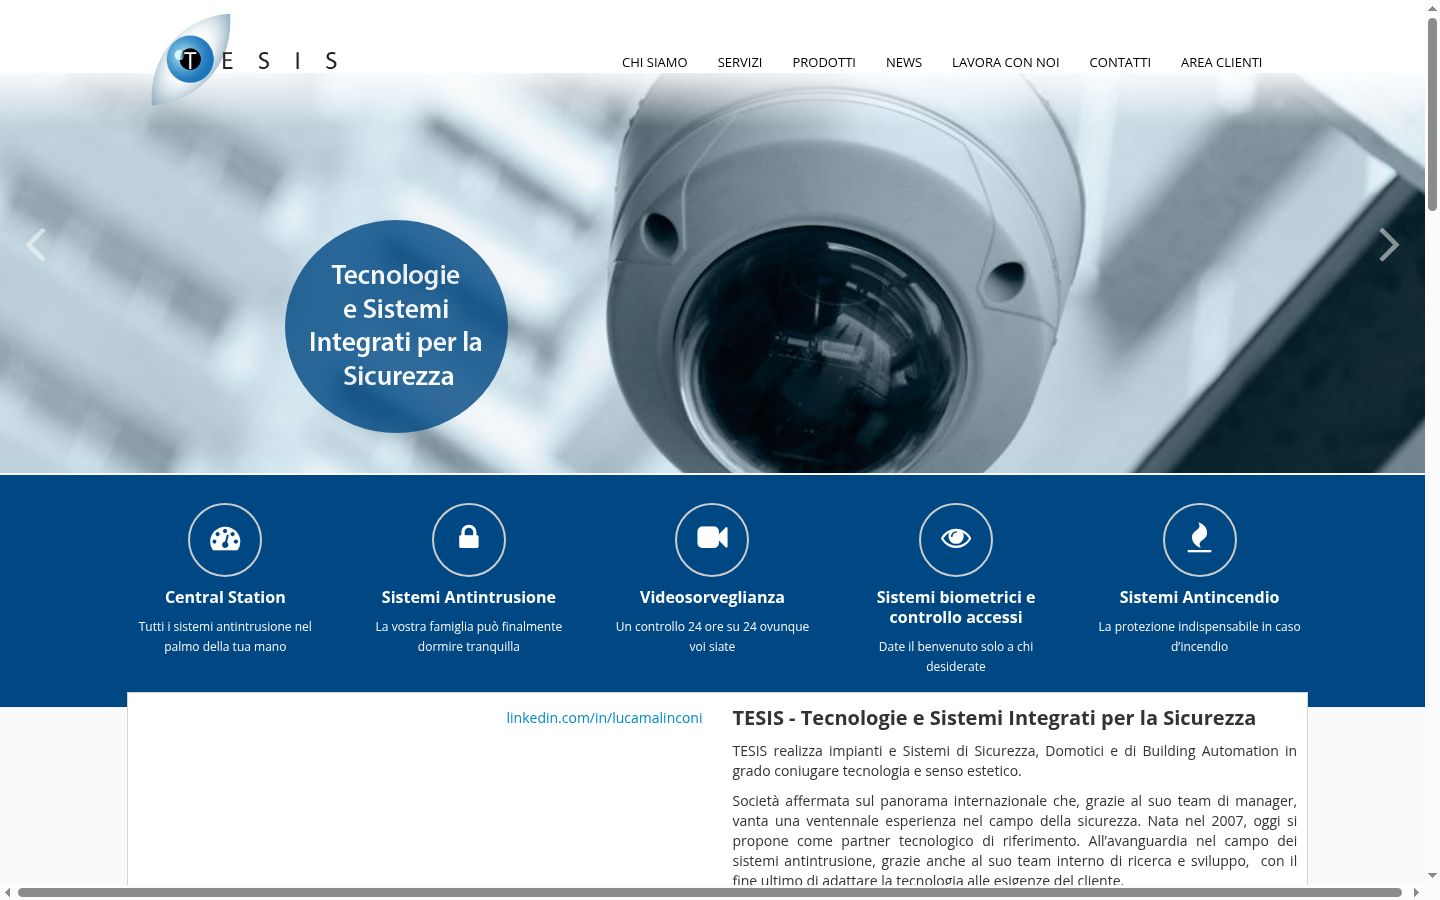1440x900 pixels.
Task: Open Sistemi biometrici e controllo accessi heading
Action: tap(956, 607)
